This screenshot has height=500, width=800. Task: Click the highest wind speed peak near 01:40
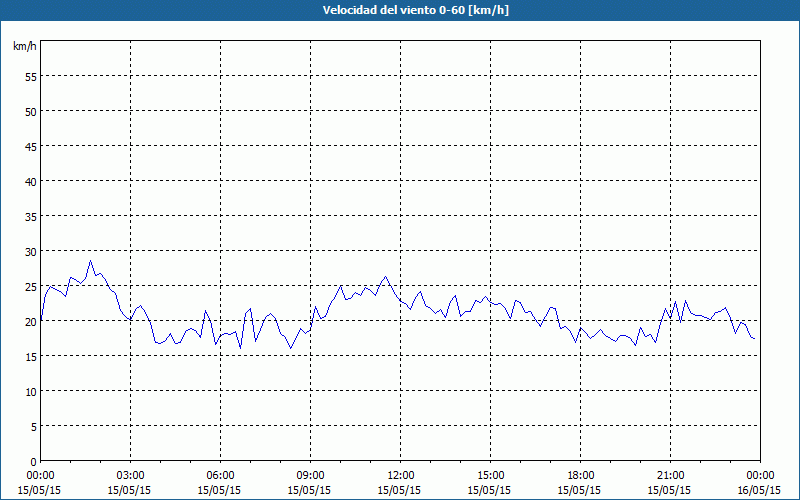pos(90,261)
